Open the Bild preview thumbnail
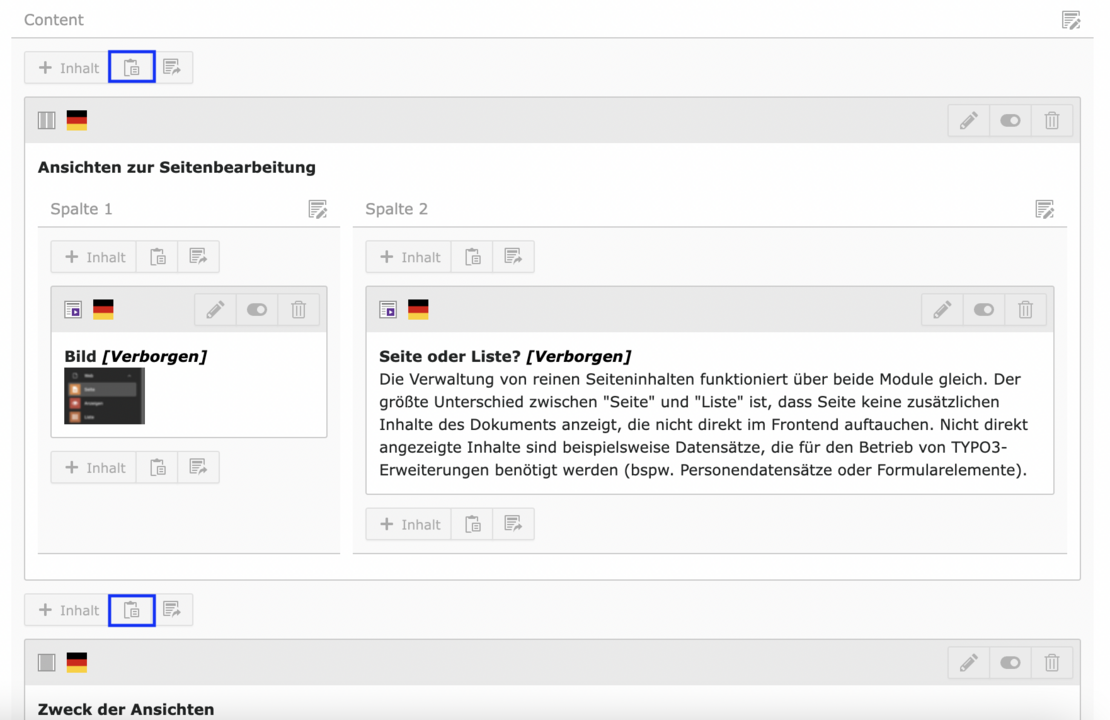This screenshot has width=1110, height=720. (x=104, y=396)
